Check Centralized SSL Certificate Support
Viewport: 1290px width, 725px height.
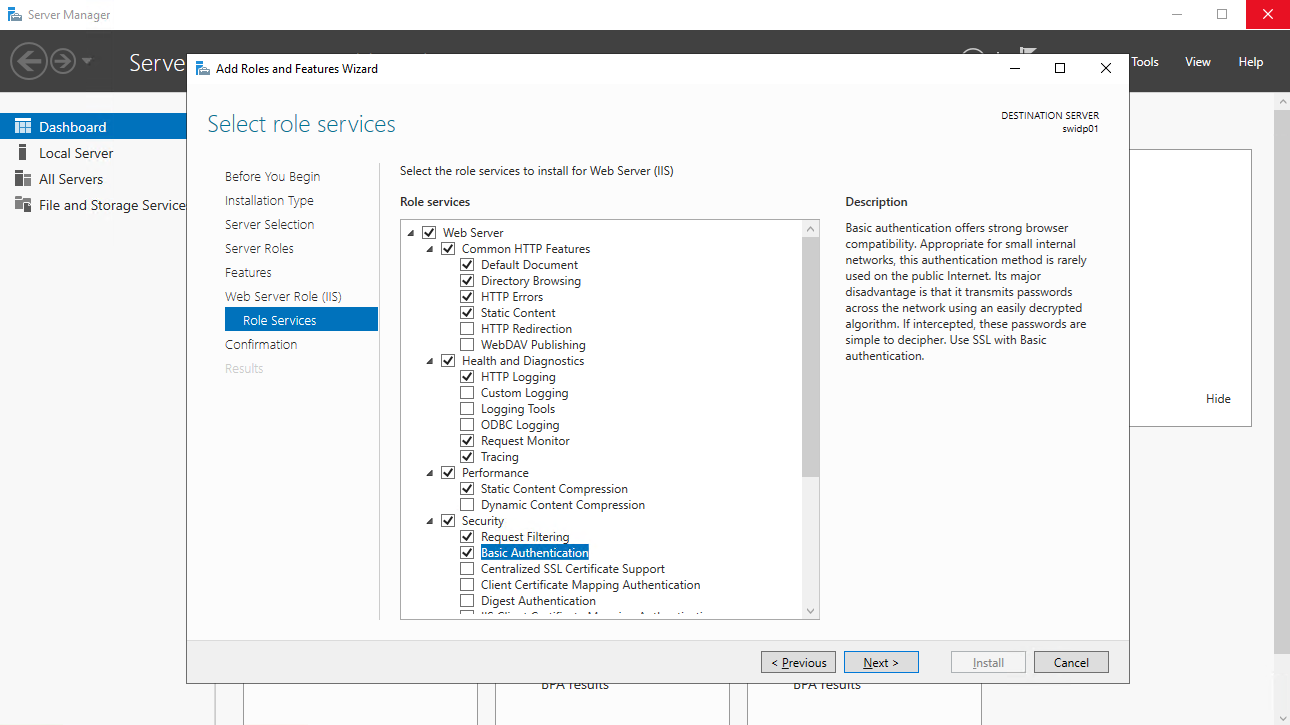[467, 569]
